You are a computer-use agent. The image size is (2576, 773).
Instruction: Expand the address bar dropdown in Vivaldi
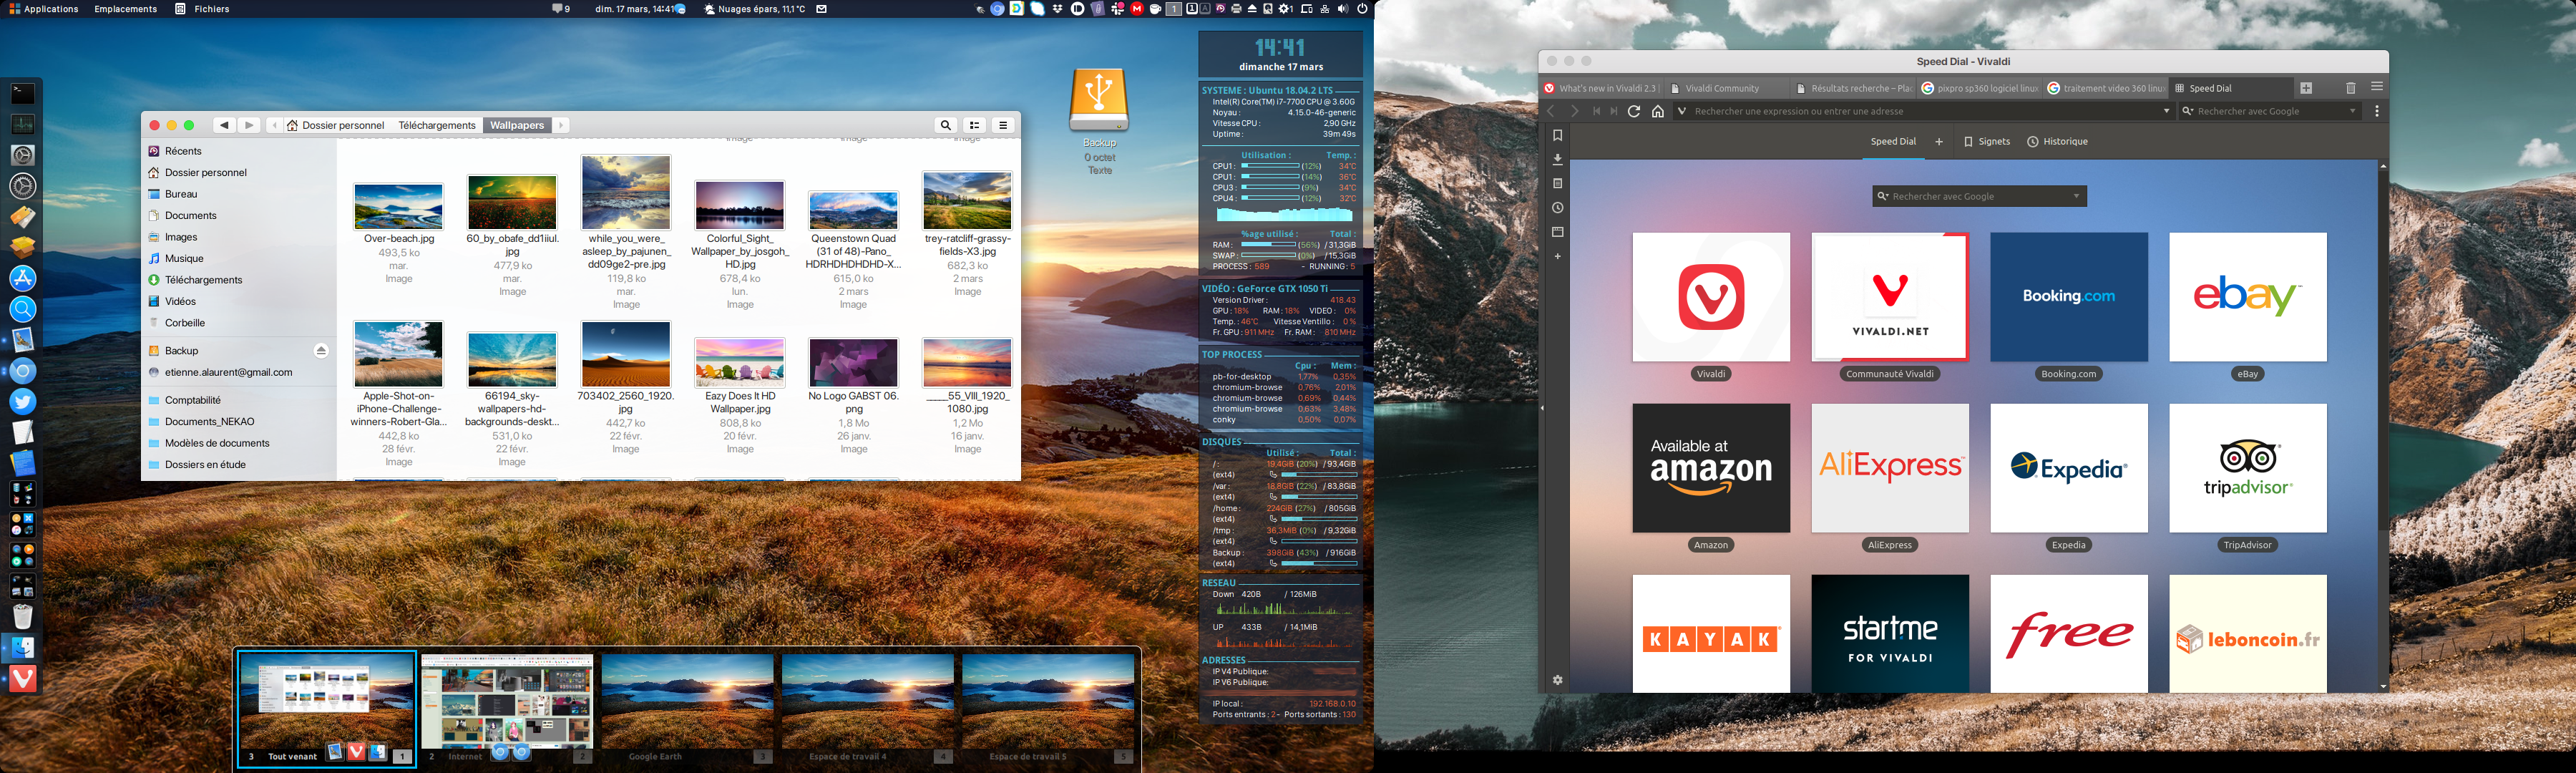pyautogui.click(x=2166, y=112)
